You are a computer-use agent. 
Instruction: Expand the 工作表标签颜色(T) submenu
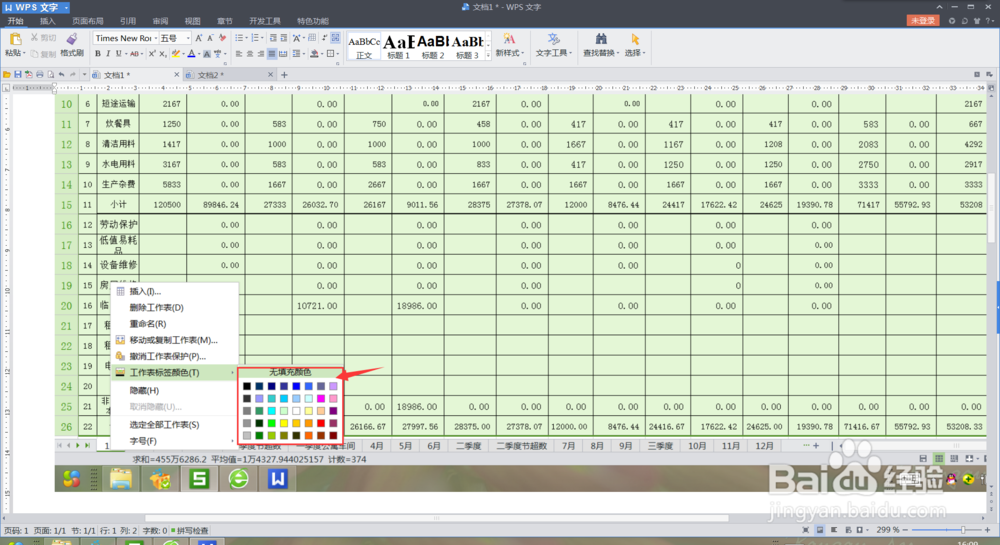pos(174,373)
